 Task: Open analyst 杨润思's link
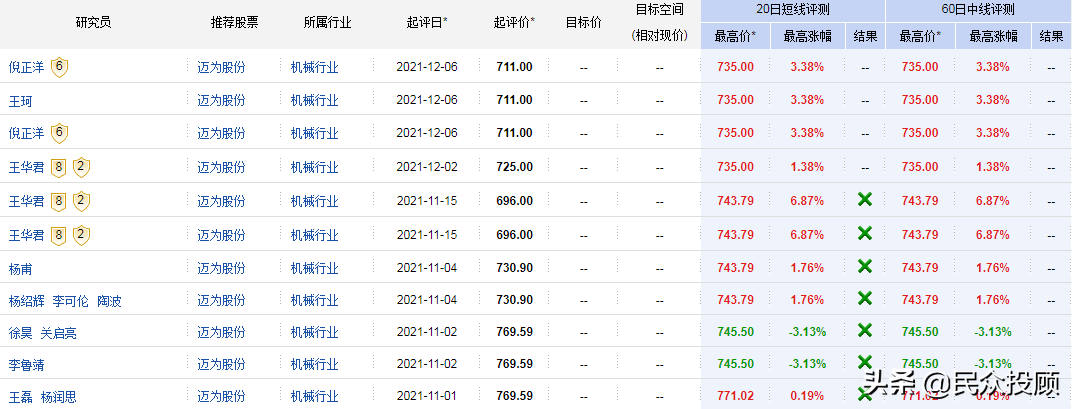59,397
